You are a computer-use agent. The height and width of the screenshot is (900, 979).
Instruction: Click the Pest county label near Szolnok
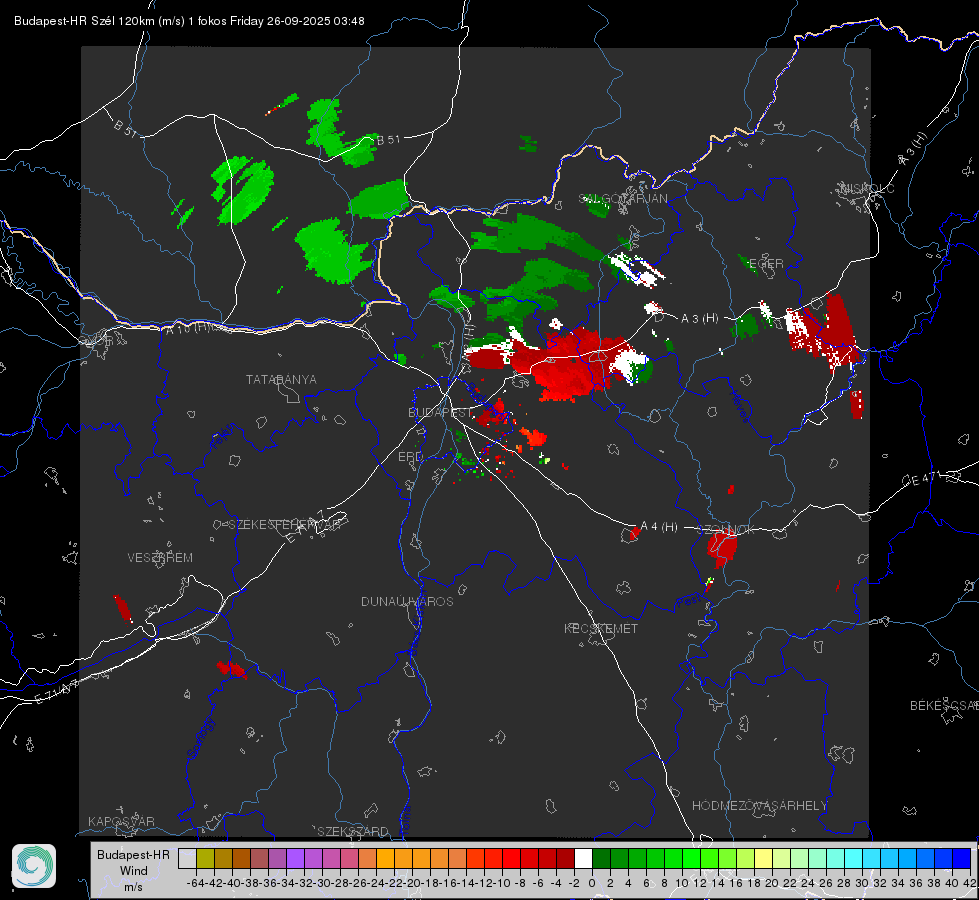tap(688, 601)
